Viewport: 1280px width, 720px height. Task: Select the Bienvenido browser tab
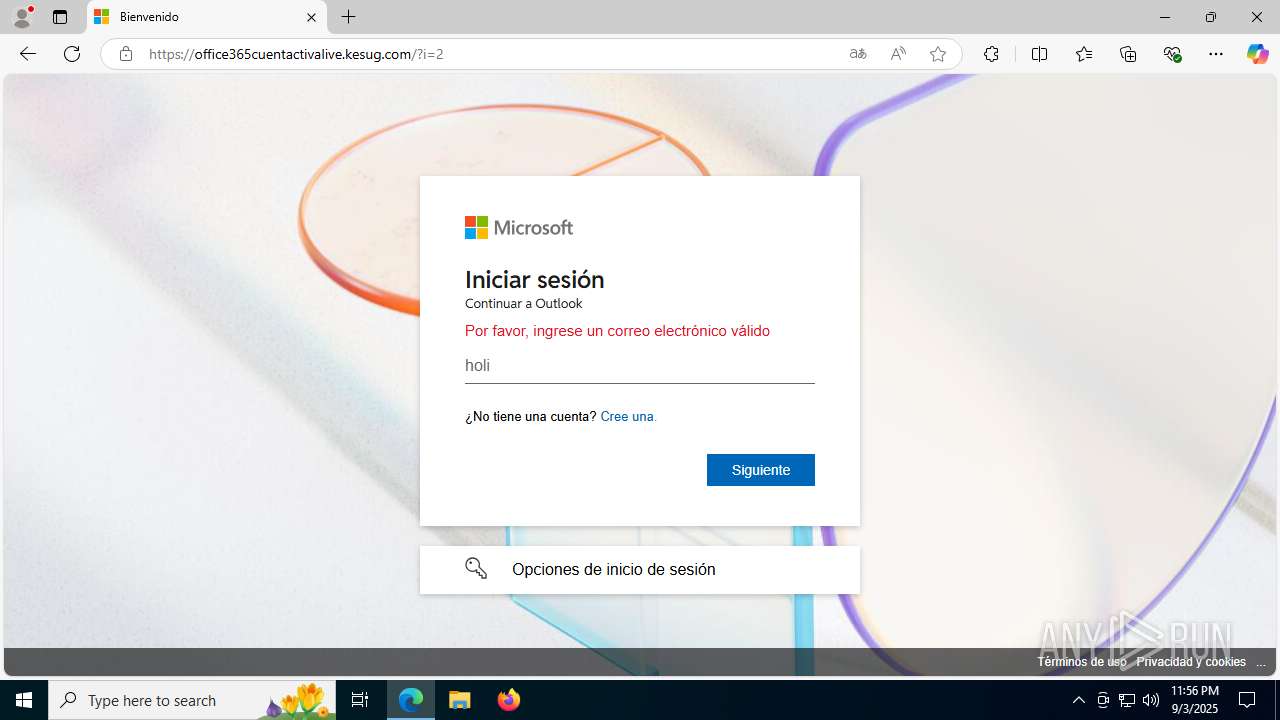point(207,17)
